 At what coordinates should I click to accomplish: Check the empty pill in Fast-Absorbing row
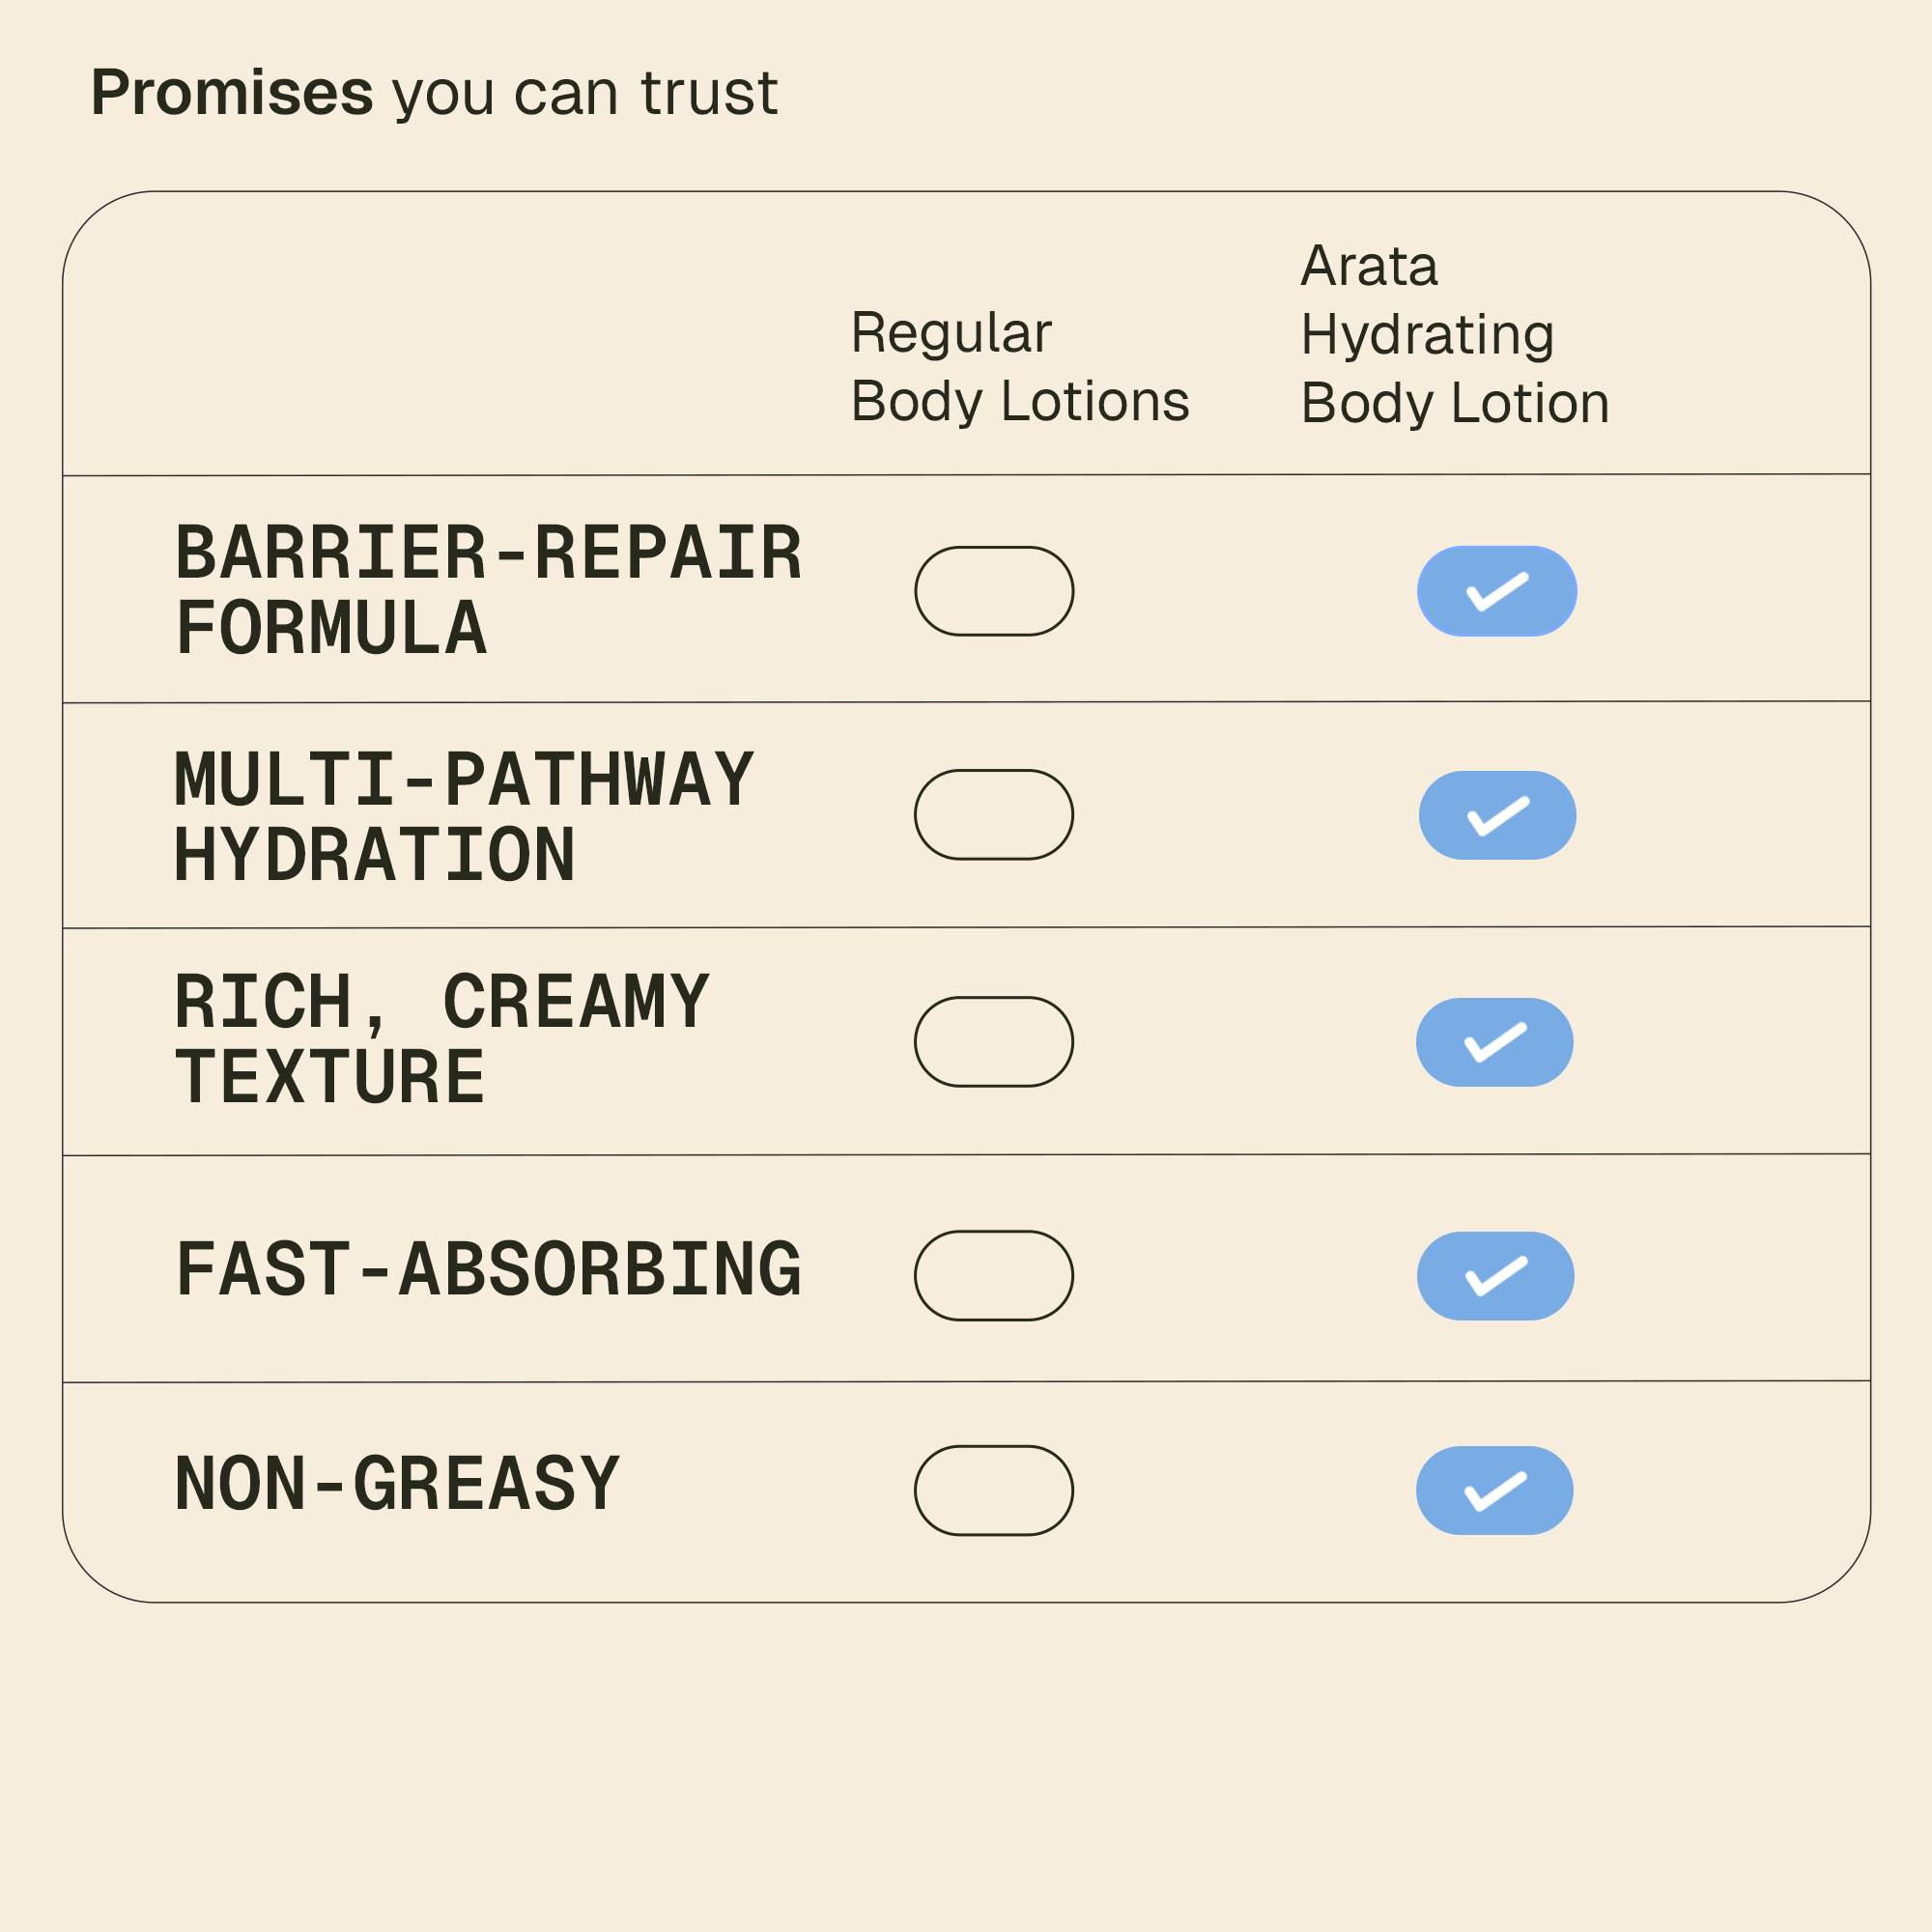(x=994, y=1276)
